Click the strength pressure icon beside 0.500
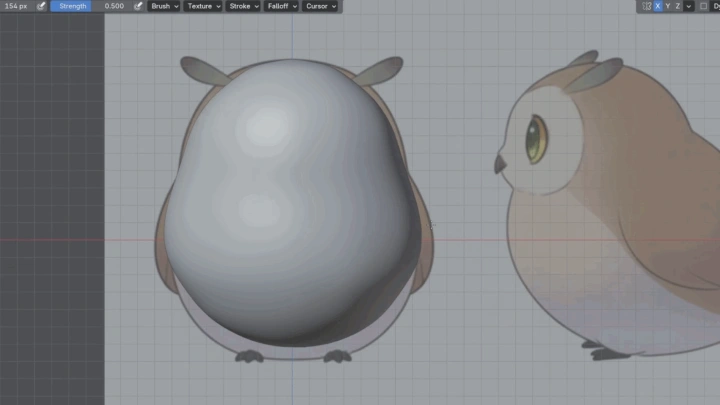Image resolution: width=720 pixels, height=405 pixels. coord(138,6)
